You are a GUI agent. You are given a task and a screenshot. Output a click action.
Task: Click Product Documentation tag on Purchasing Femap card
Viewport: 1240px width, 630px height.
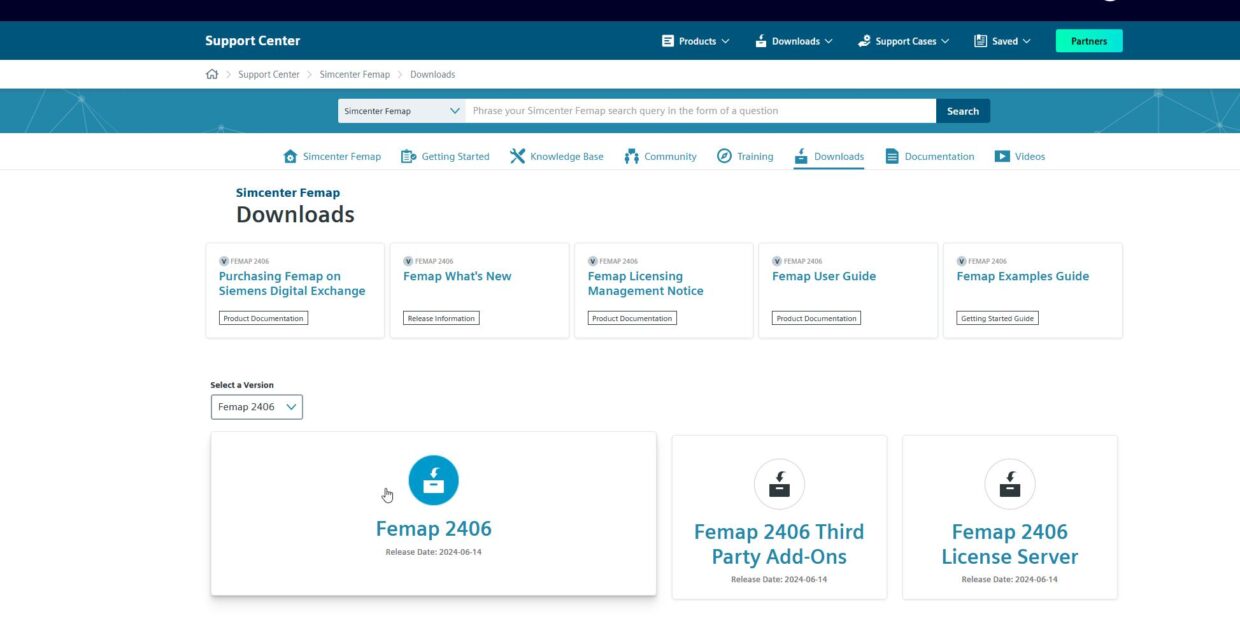pos(264,318)
